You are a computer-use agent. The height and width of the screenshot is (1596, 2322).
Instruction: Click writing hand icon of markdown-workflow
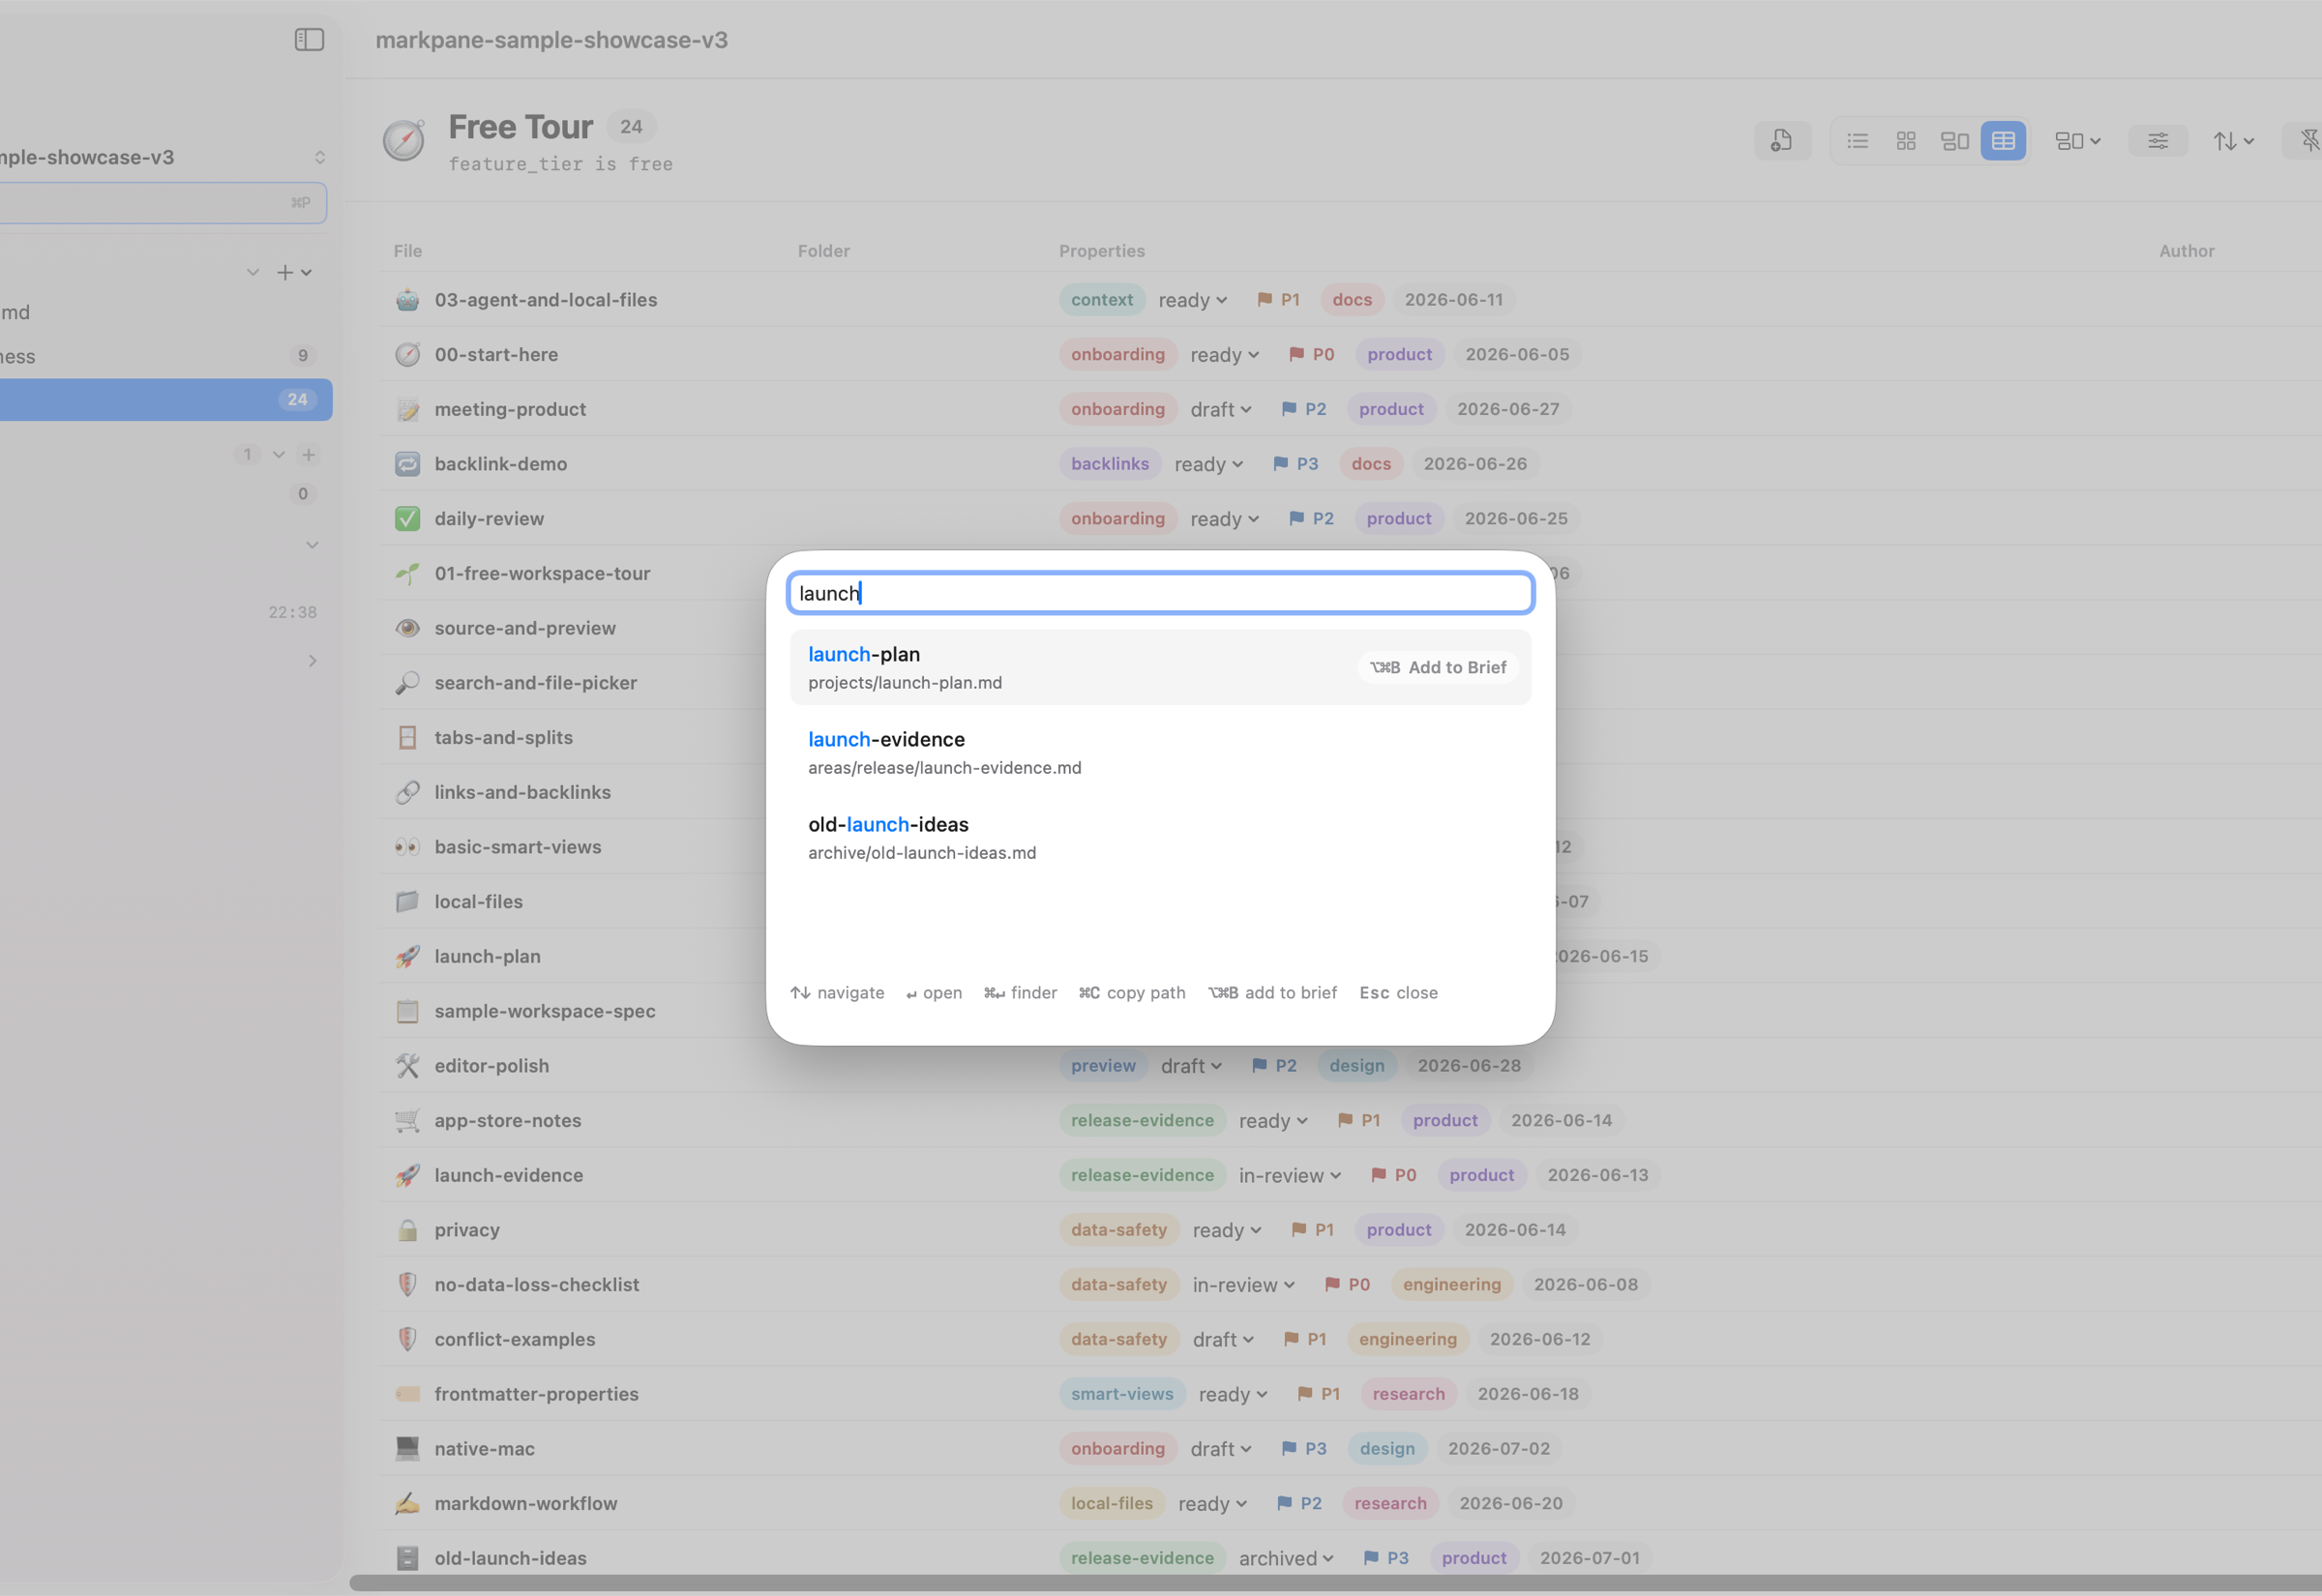pyautogui.click(x=407, y=1504)
